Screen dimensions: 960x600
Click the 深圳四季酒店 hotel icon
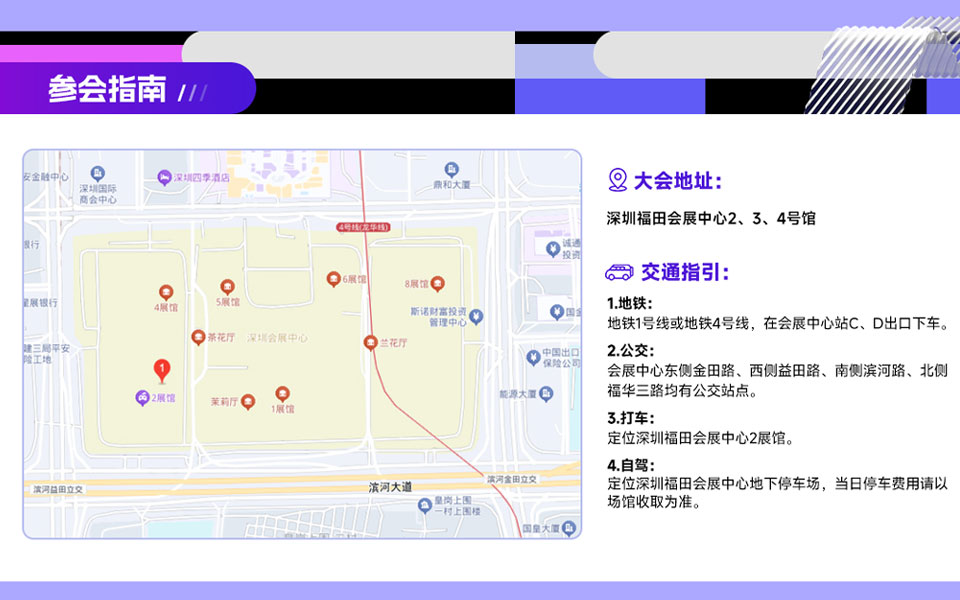click(x=164, y=178)
